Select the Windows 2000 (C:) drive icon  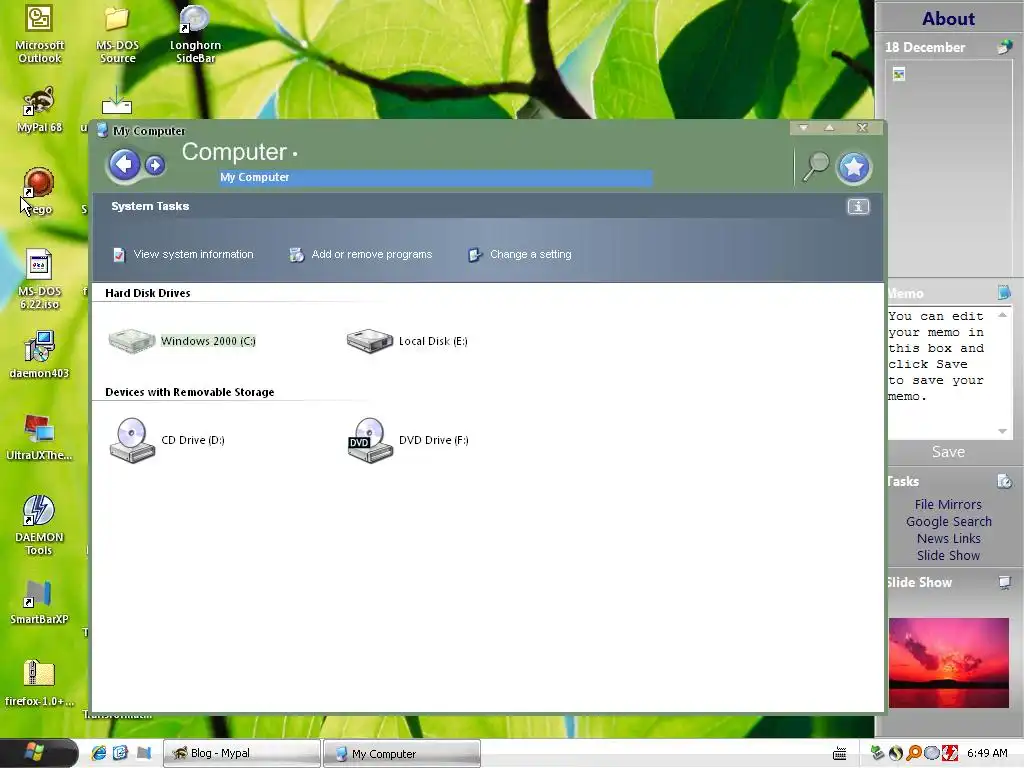click(x=132, y=340)
